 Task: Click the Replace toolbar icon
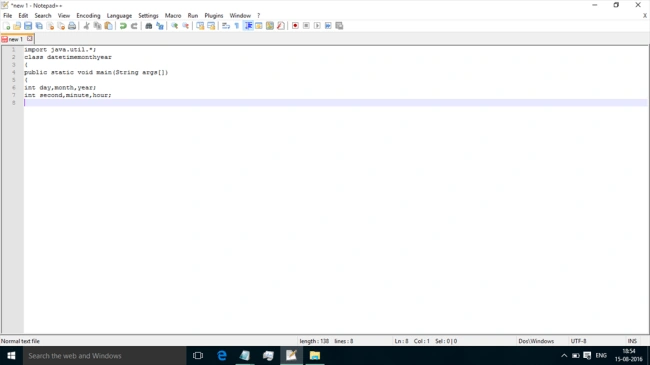[160, 26]
